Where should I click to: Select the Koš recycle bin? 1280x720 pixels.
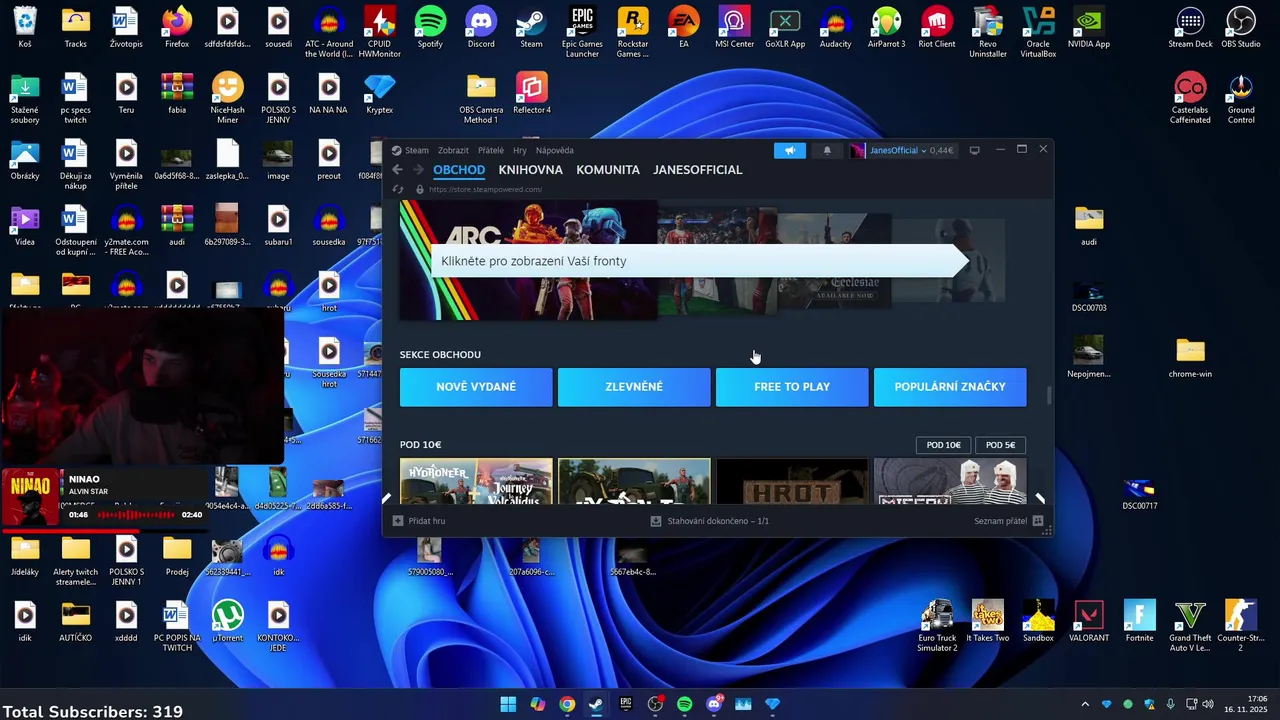[25, 28]
